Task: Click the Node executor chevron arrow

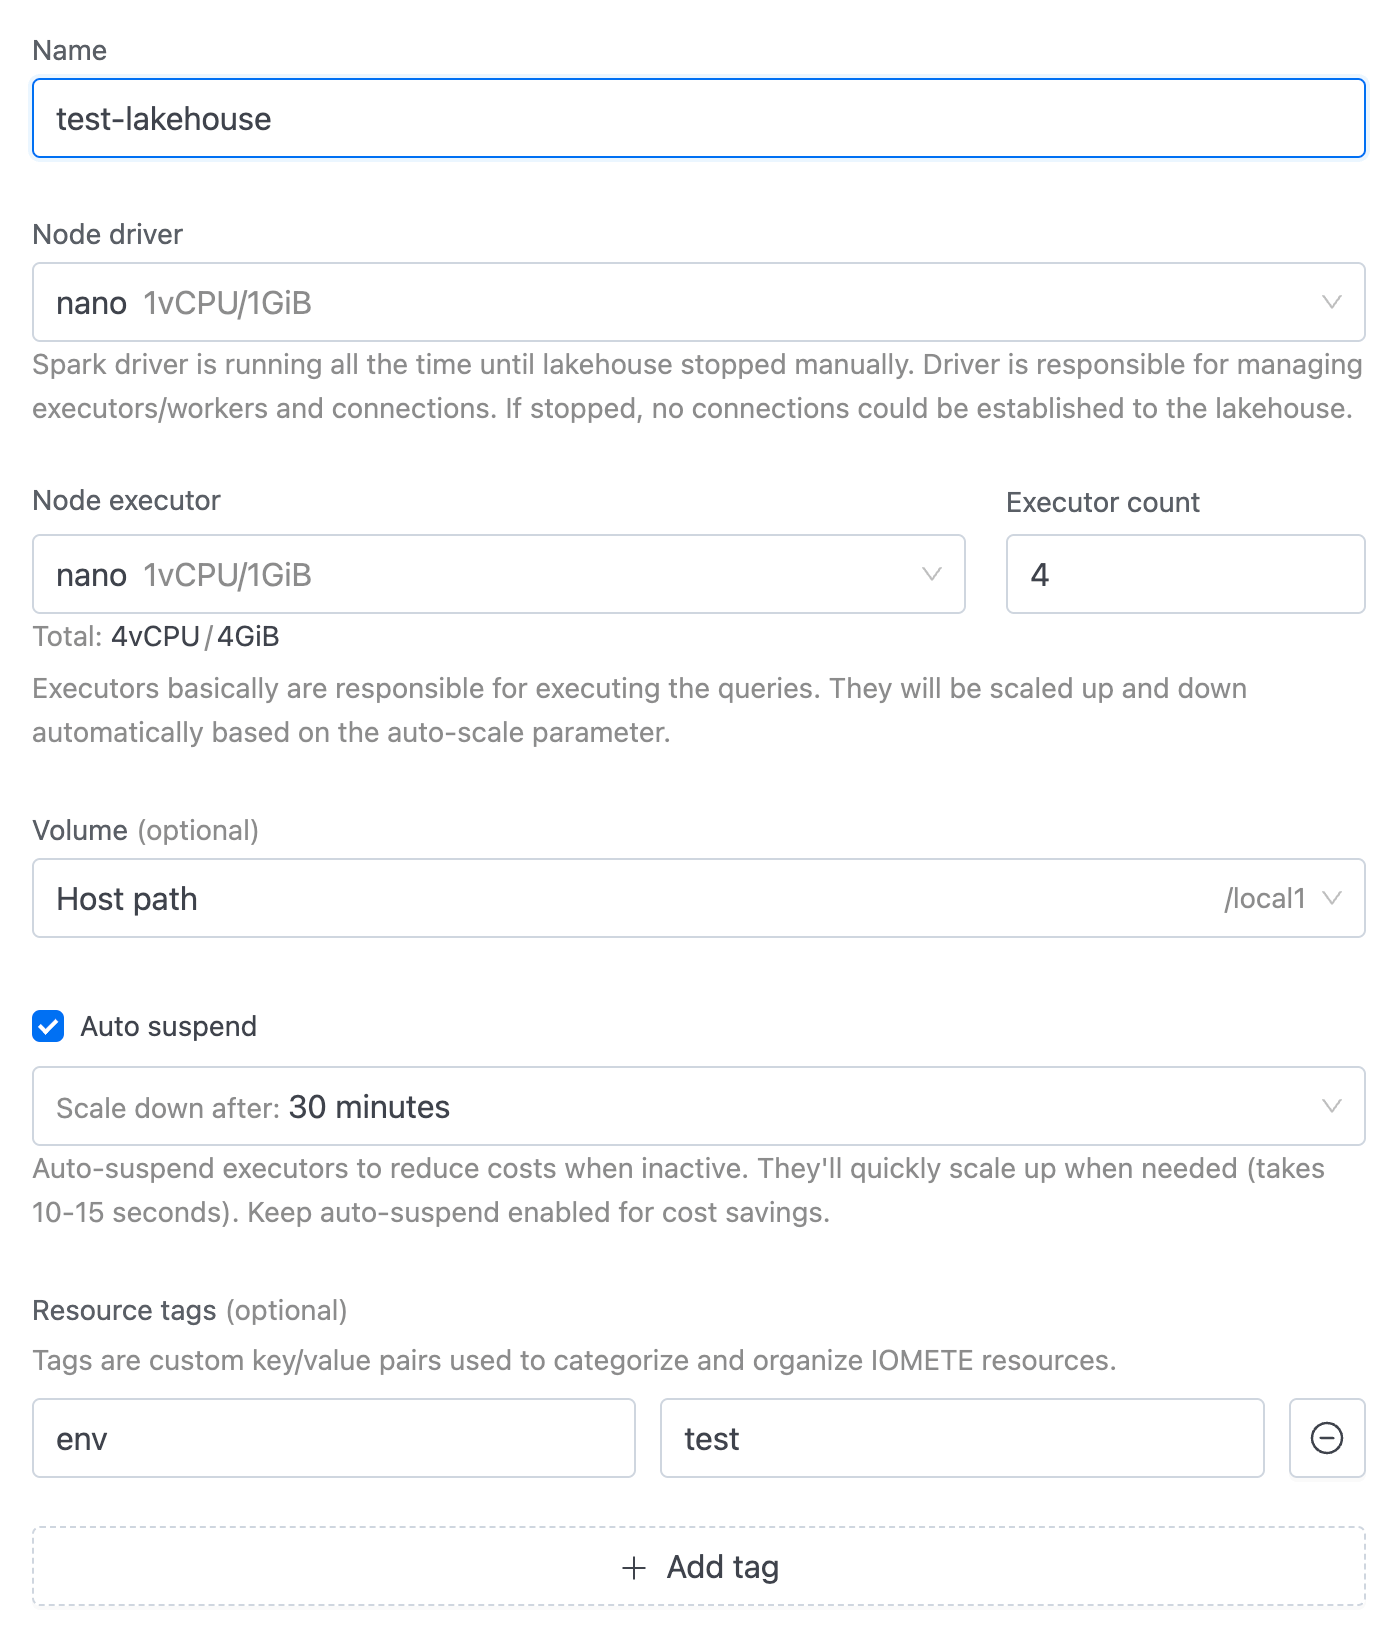Action: [931, 574]
